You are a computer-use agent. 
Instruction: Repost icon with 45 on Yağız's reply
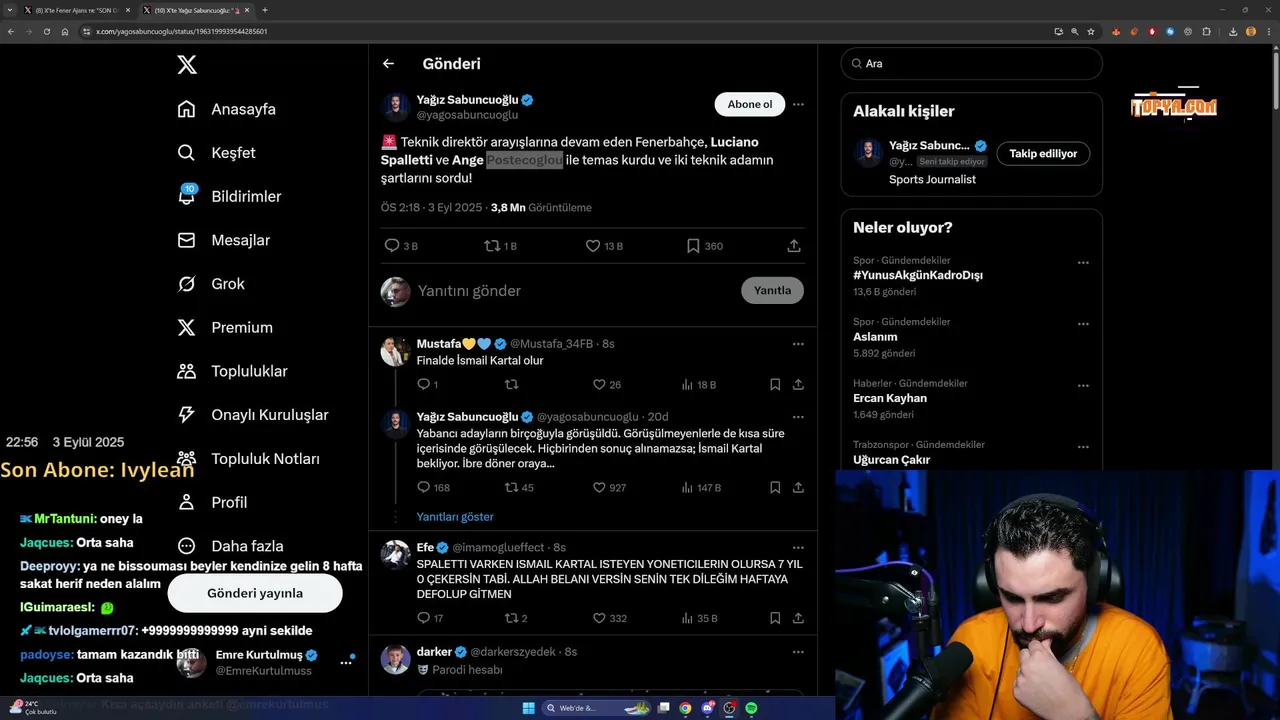[x=511, y=488]
